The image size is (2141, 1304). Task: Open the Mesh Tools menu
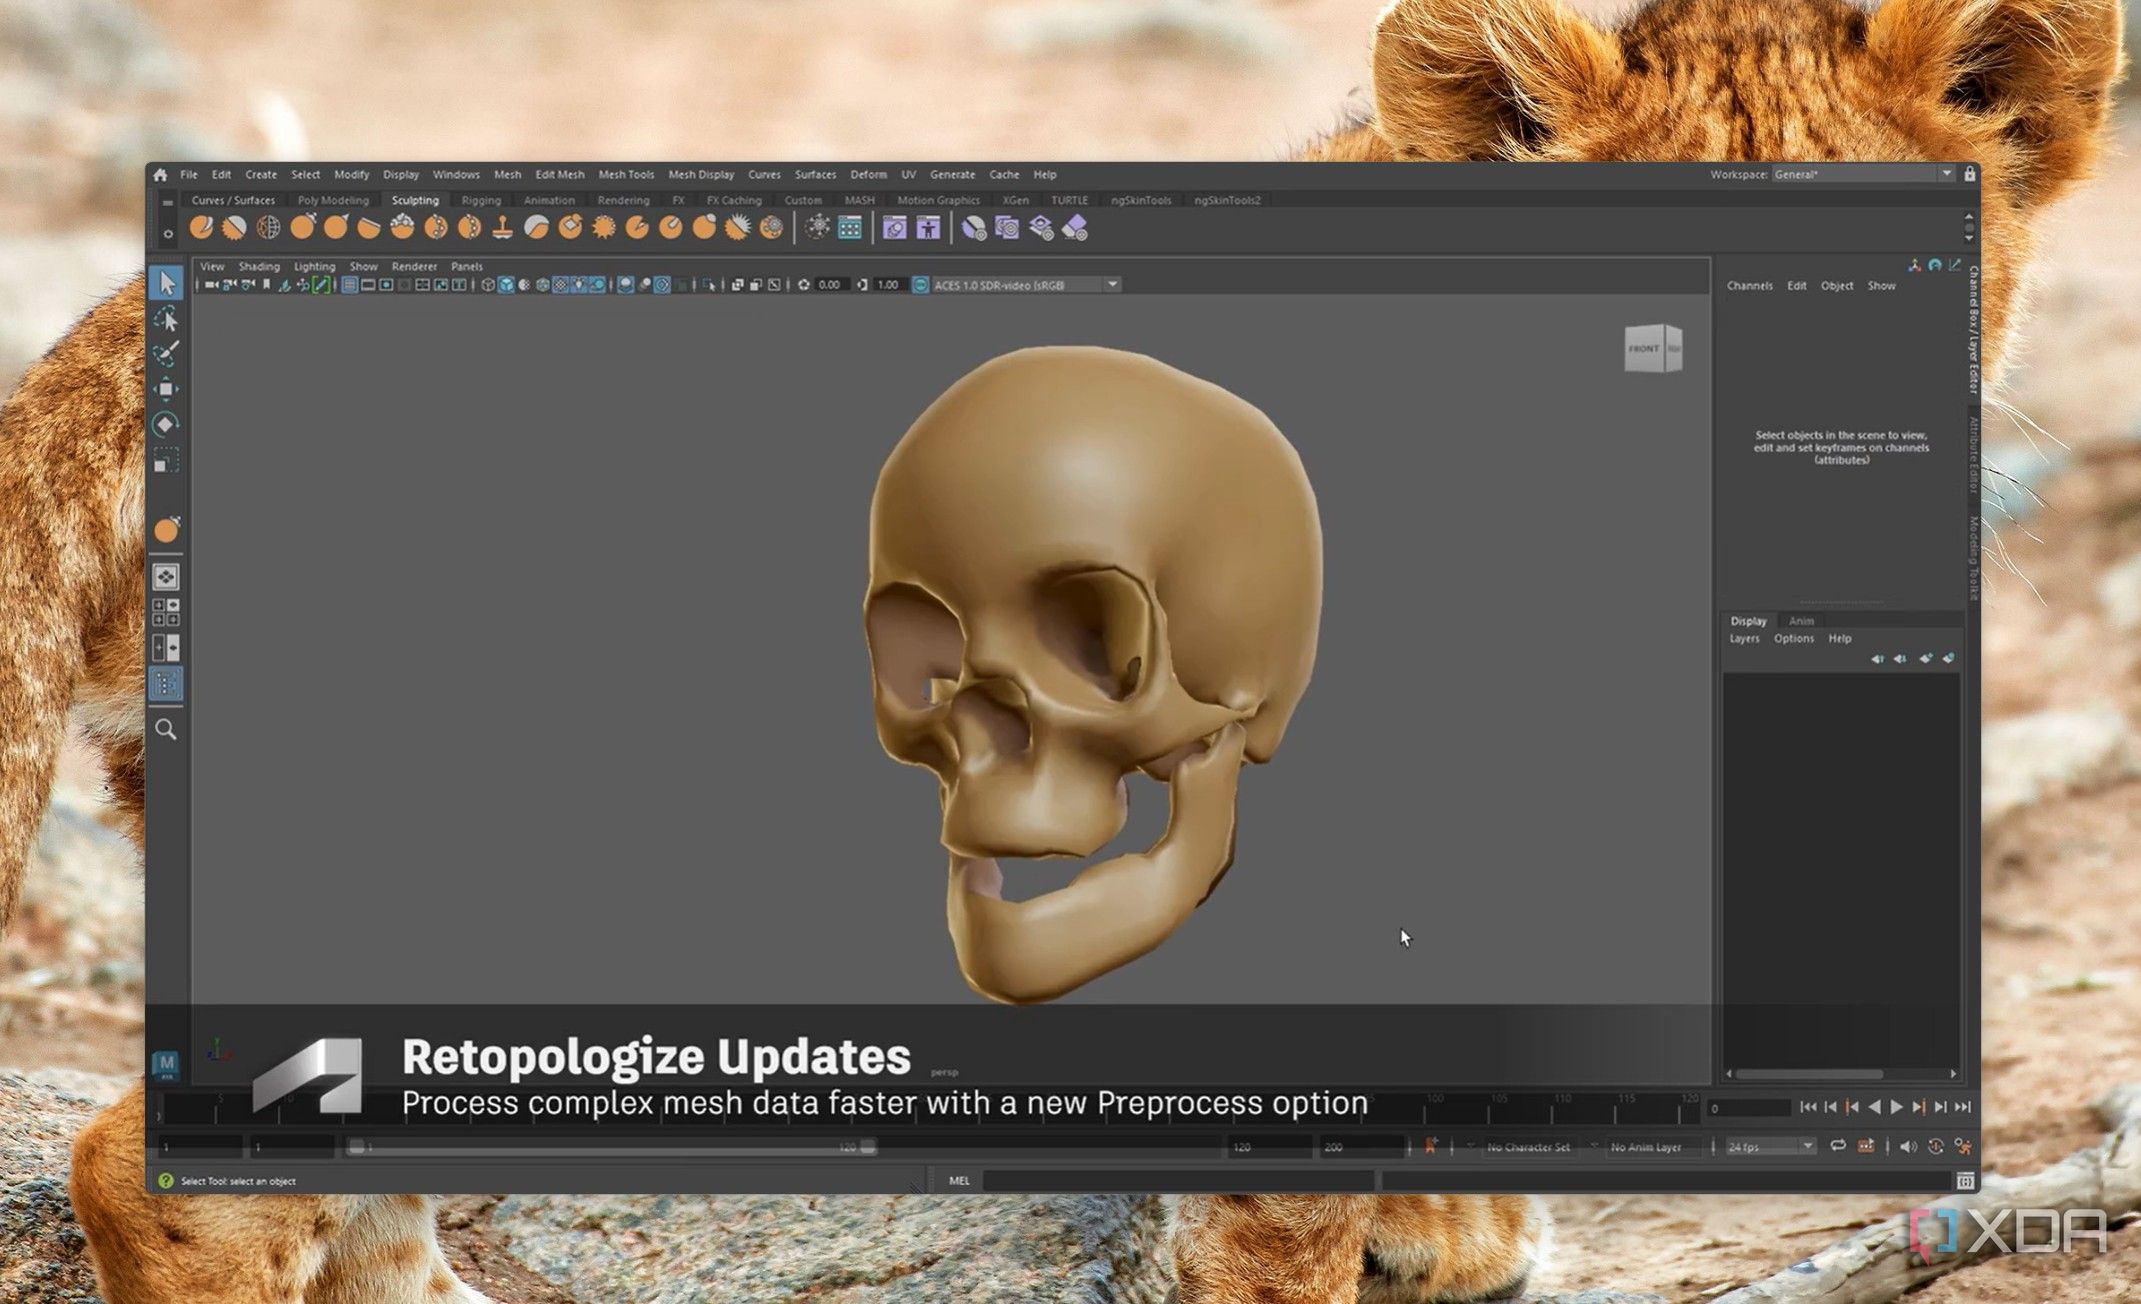(626, 174)
